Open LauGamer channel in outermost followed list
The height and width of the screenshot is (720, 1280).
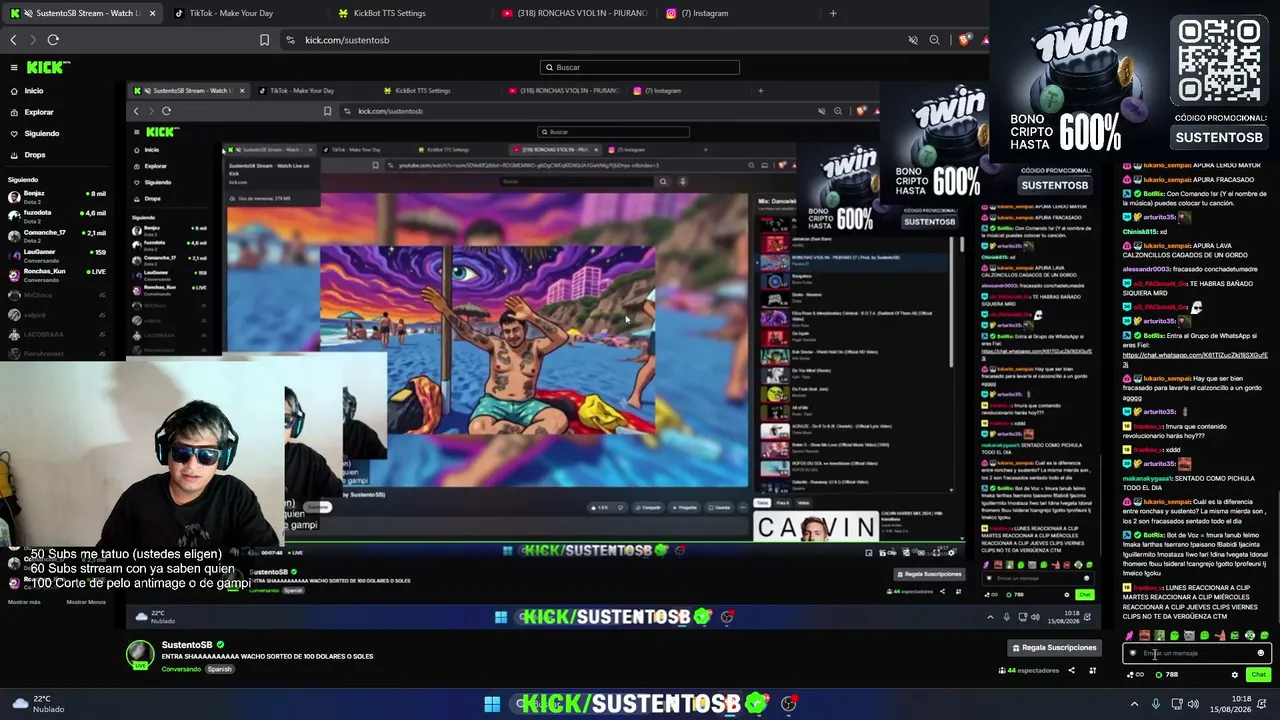pos(57,254)
